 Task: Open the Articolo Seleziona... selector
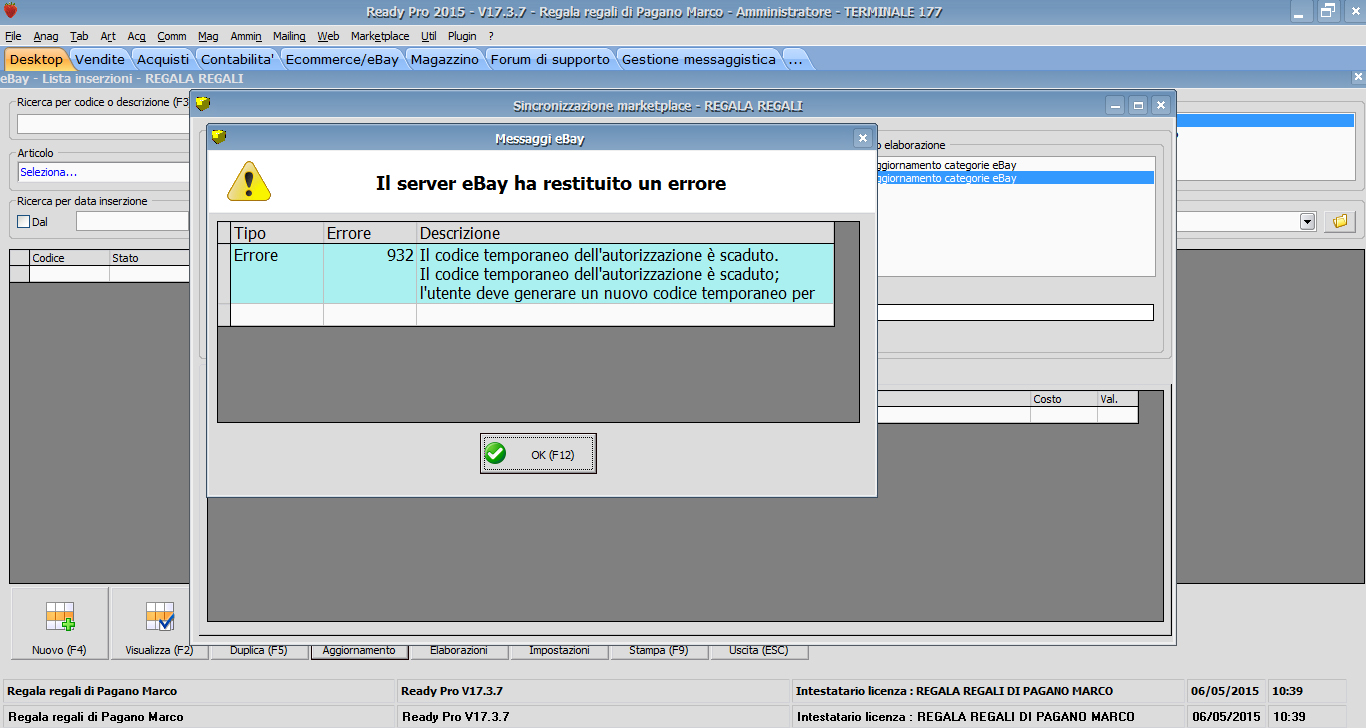click(x=102, y=172)
